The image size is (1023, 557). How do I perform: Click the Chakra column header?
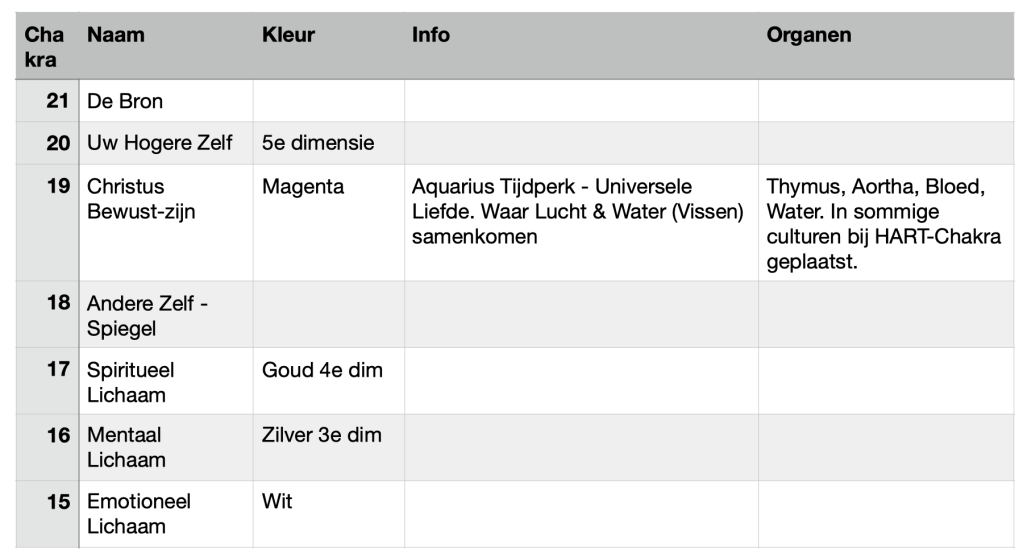tap(41, 47)
